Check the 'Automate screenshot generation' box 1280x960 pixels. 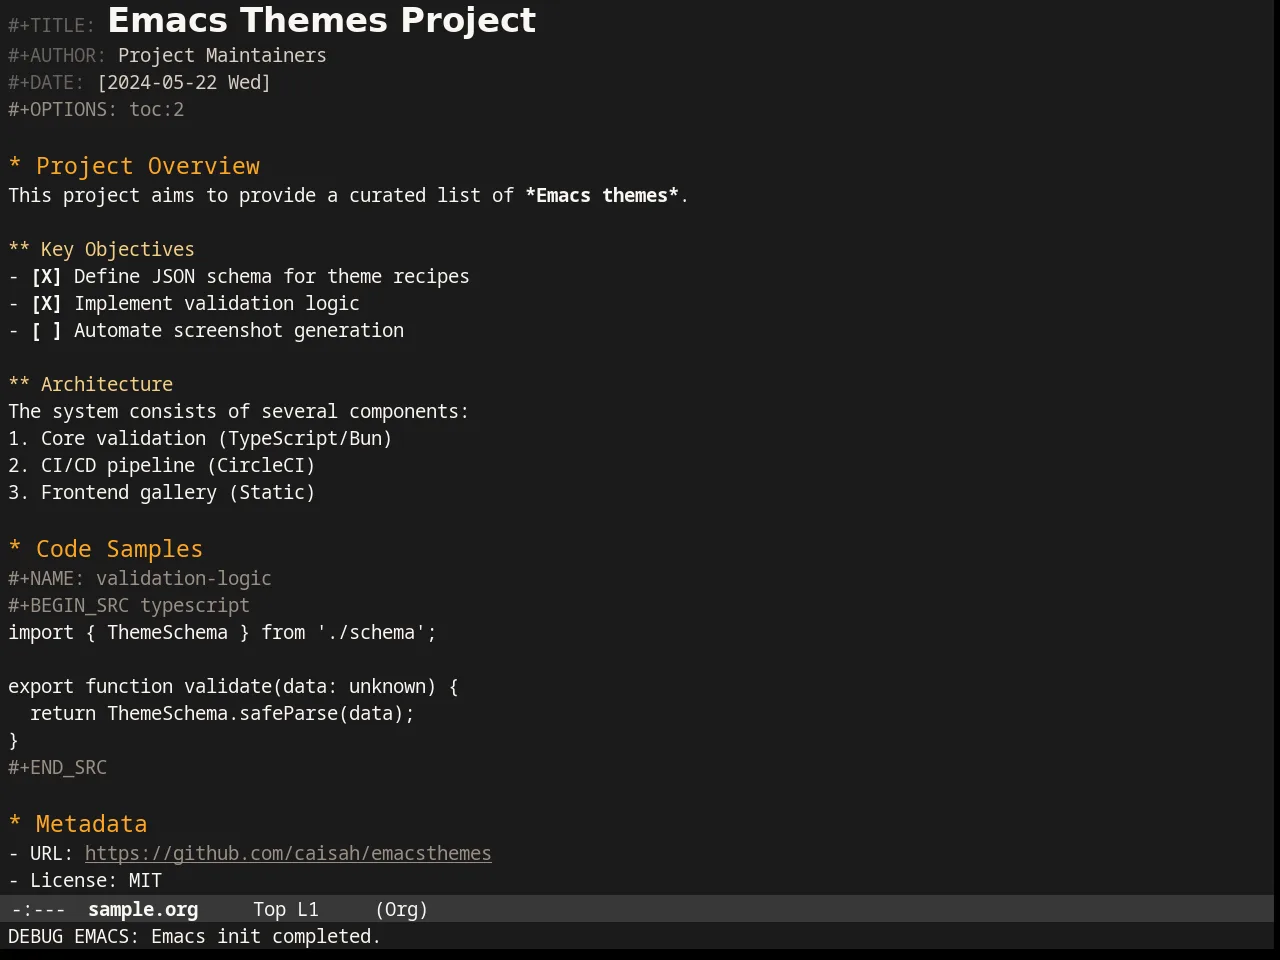(46, 330)
